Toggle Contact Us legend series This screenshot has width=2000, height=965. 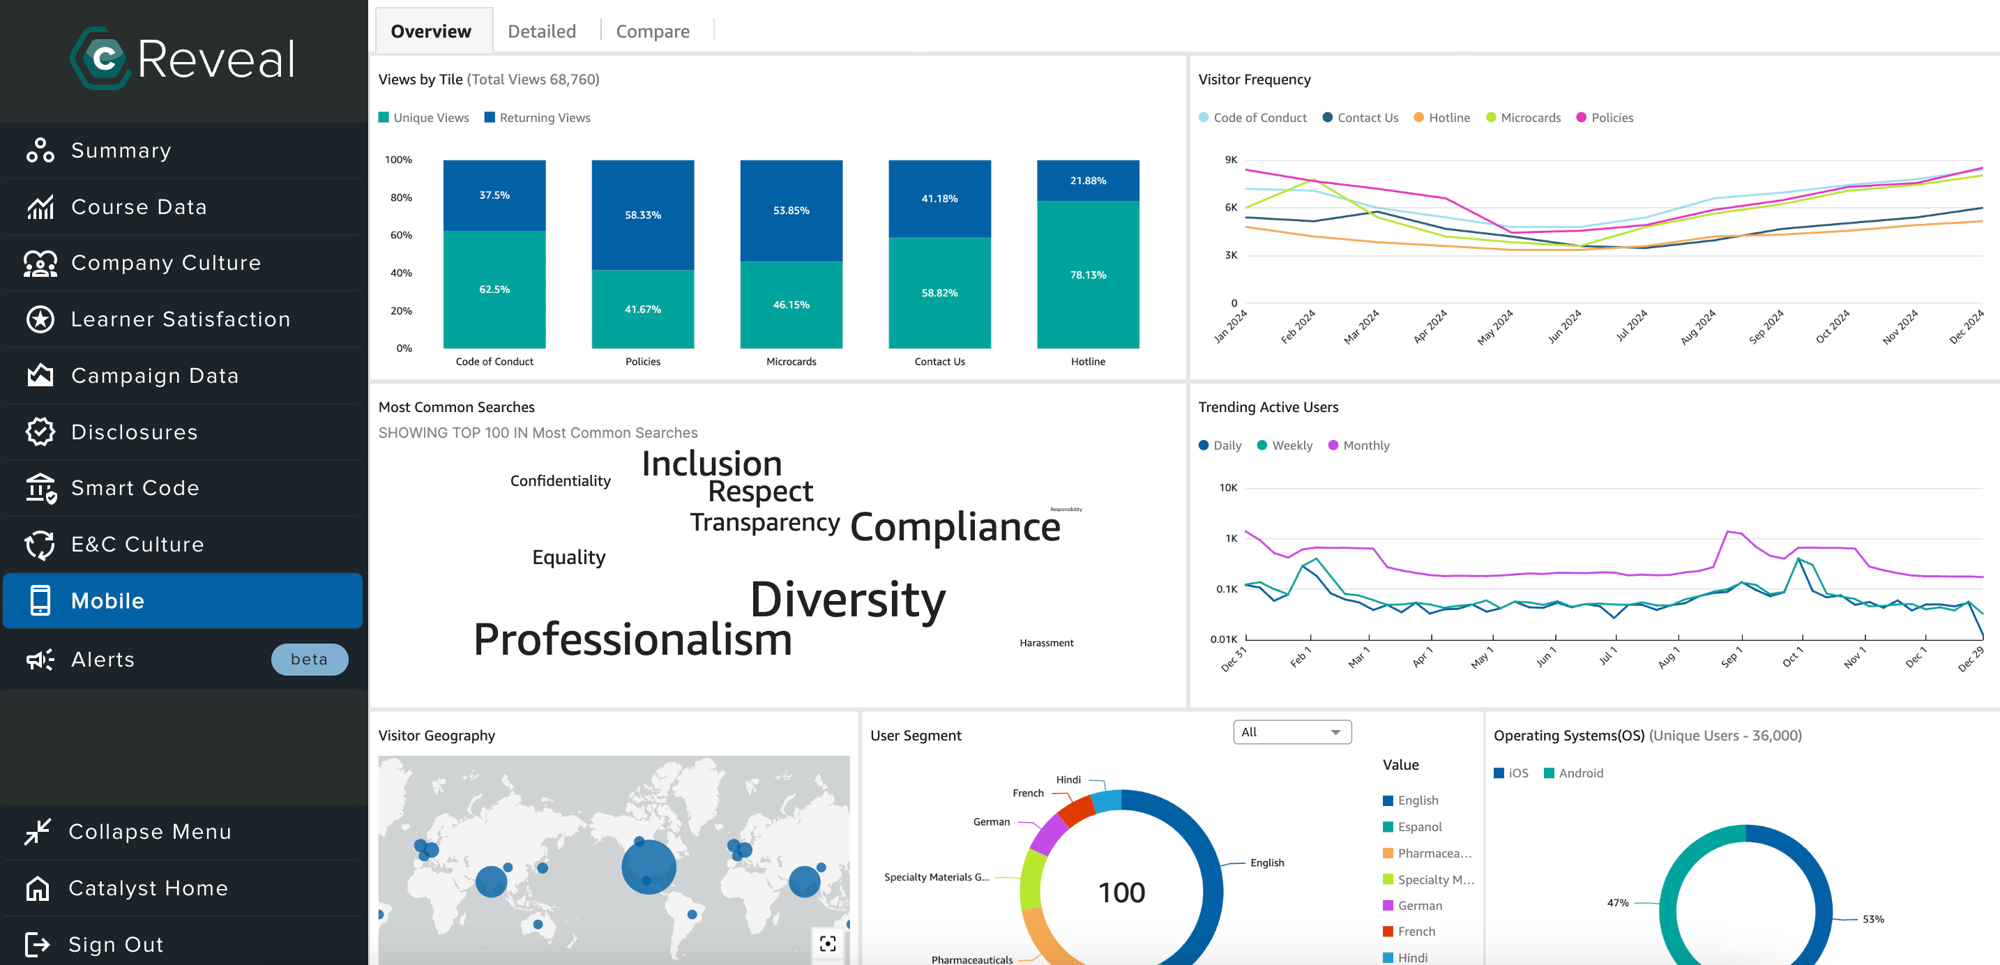(1361, 118)
